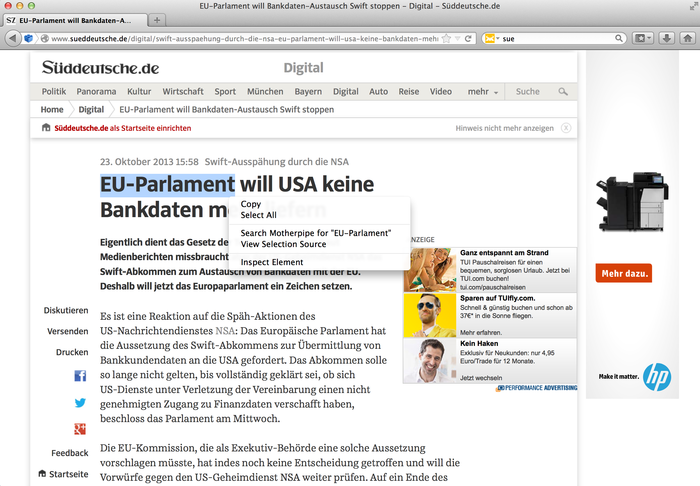This screenshot has width=700, height=486.
Task: Click the site search magnifier icon
Action: 563,91
